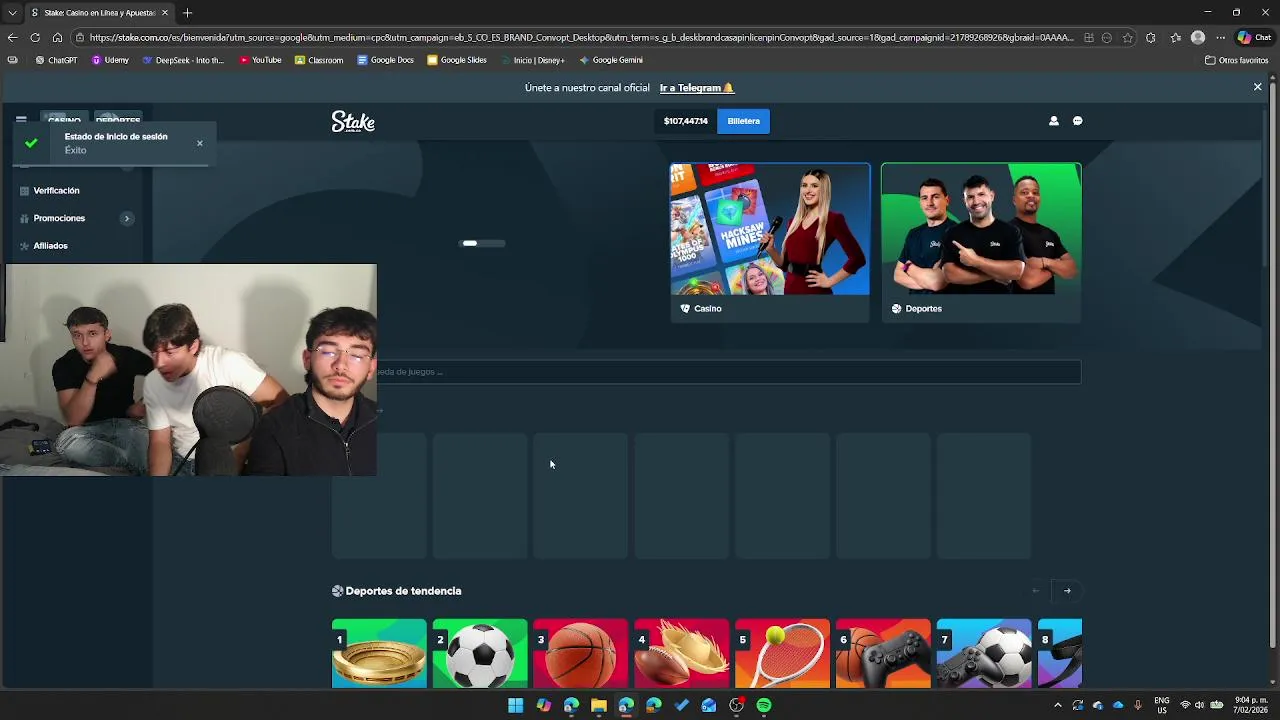1280x720 pixels.
Task: Open Promociones in the sidebar
Action: pos(59,218)
